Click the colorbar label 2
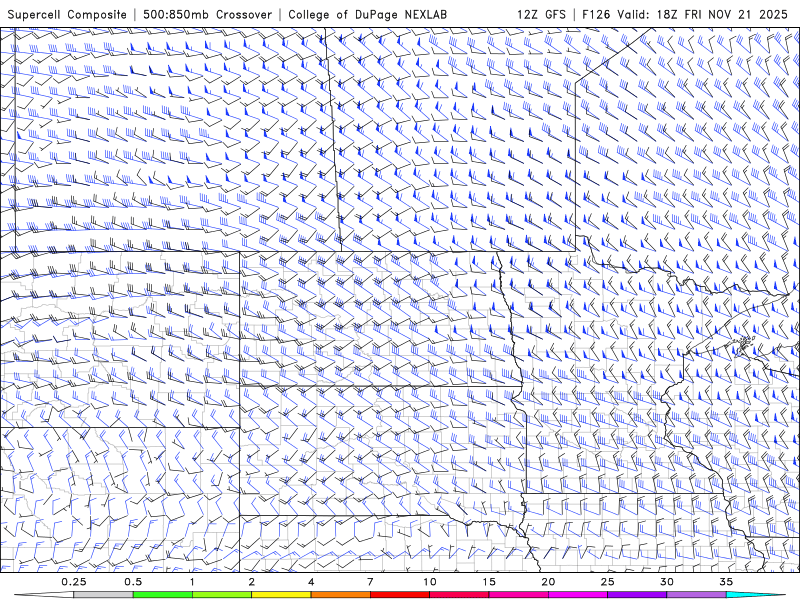The image size is (800, 600). click(252, 582)
